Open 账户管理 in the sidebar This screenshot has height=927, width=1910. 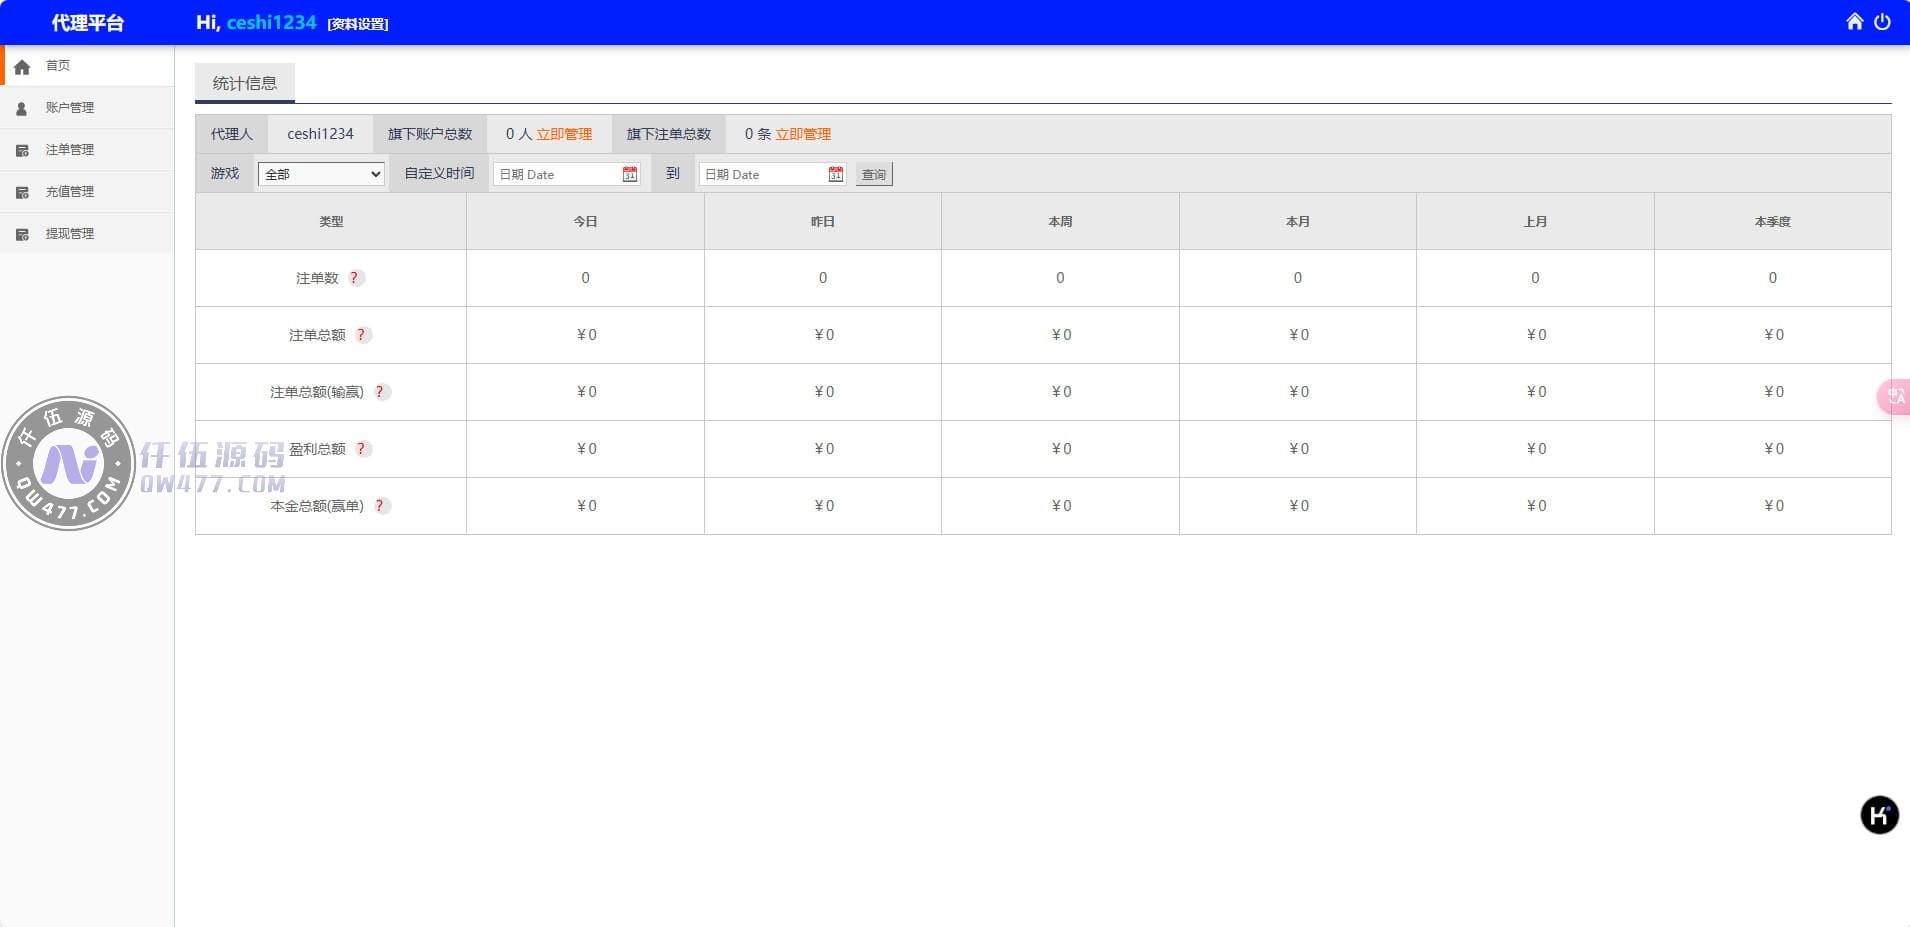click(69, 108)
